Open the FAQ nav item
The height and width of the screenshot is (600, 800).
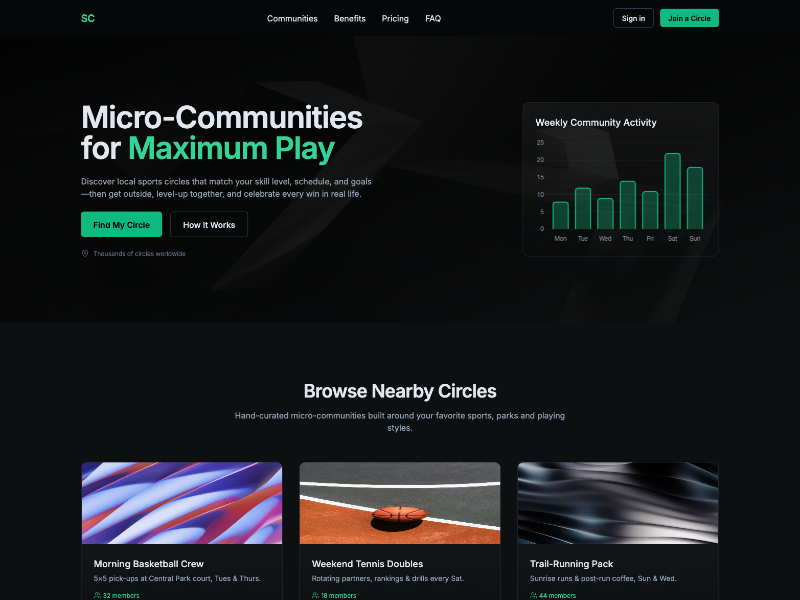pyautogui.click(x=433, y=18)
